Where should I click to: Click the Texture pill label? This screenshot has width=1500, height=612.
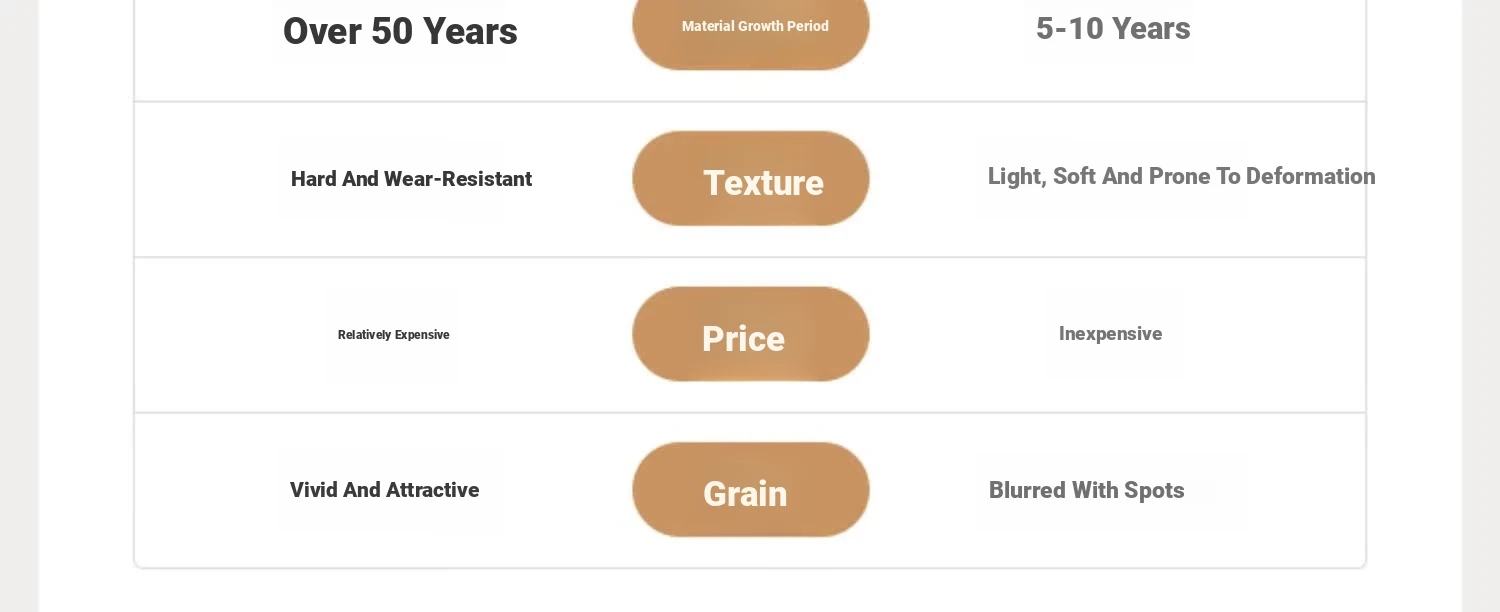pos(751,178)
